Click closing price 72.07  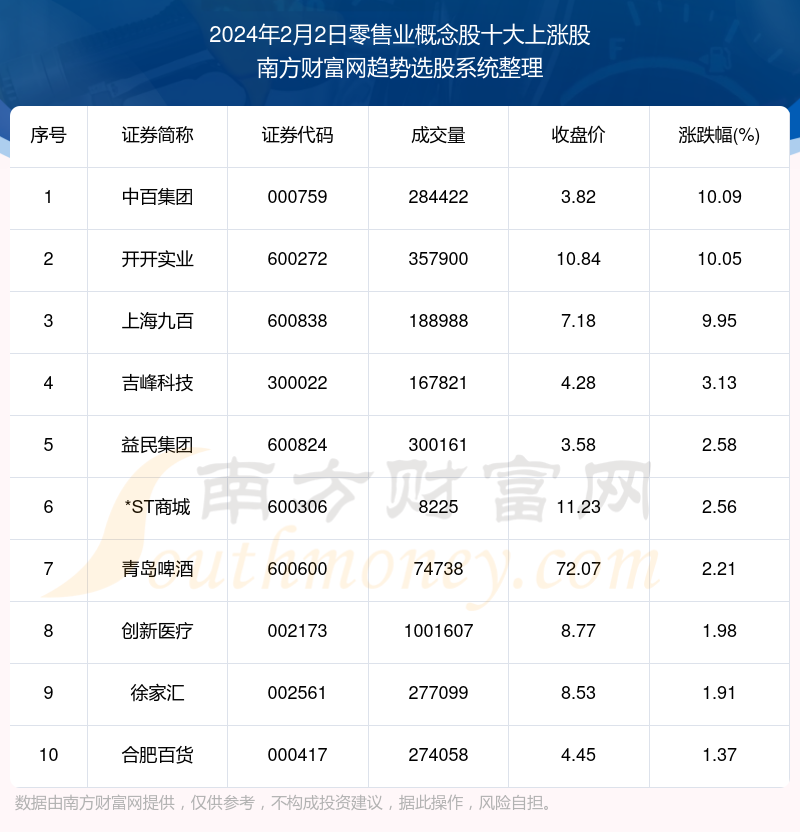point(578,569)
